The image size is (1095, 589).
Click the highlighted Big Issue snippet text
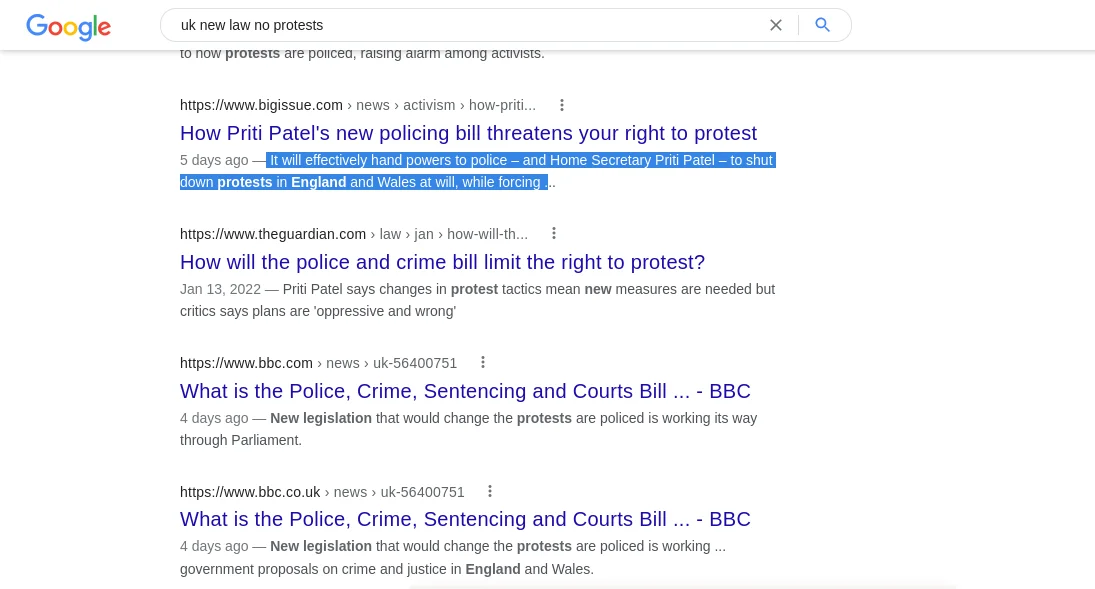(x=478, y=171)
